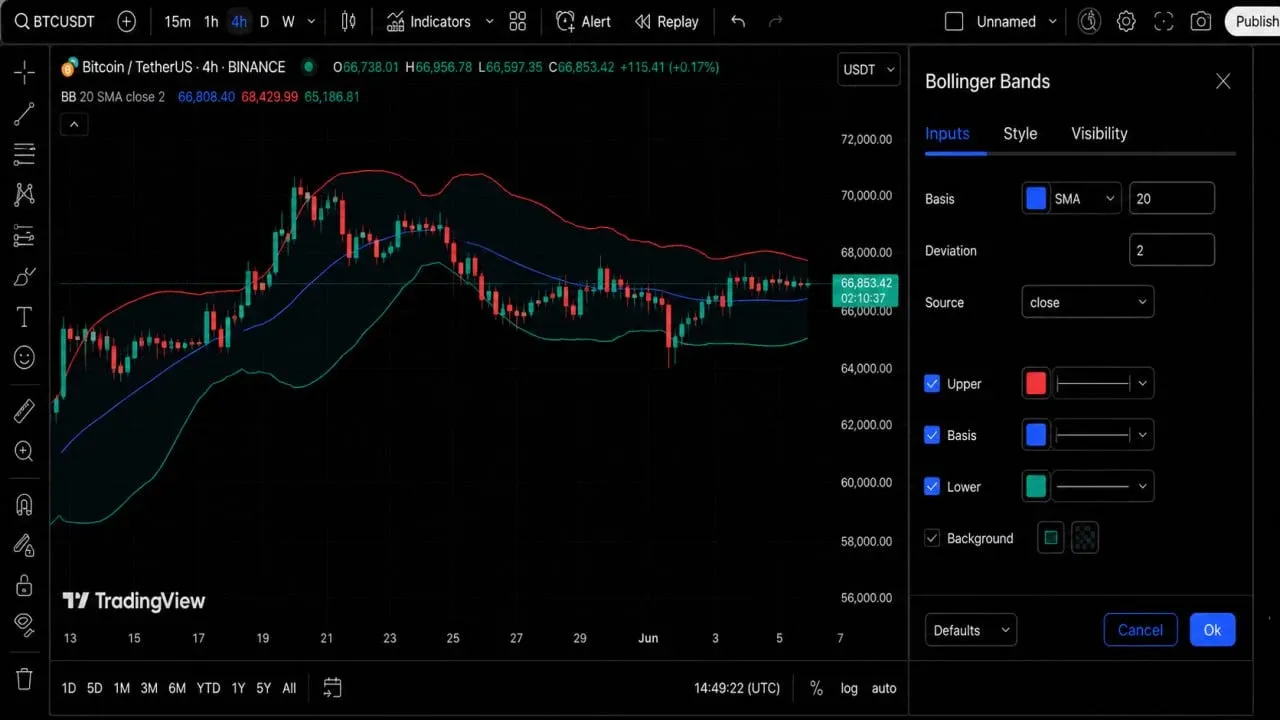Uncheck the Upper band checkbox
This screenshot has width=1280, height=720.
coord(932,383)
